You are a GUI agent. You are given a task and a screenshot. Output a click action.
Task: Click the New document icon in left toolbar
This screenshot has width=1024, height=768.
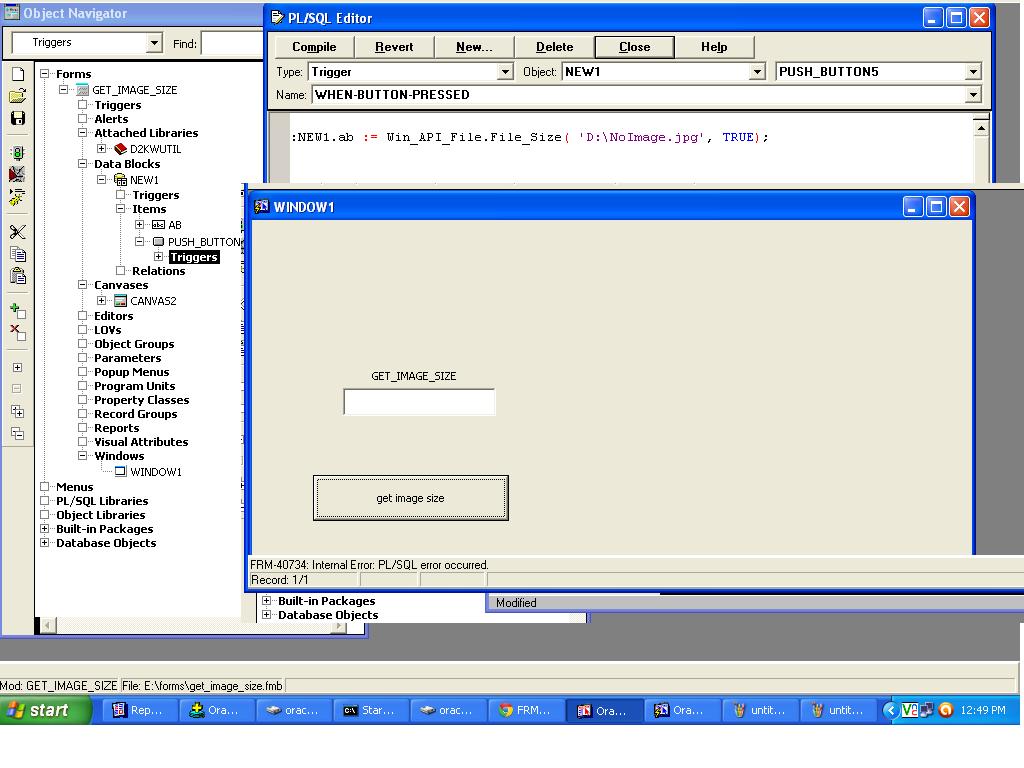click(17, 74)
